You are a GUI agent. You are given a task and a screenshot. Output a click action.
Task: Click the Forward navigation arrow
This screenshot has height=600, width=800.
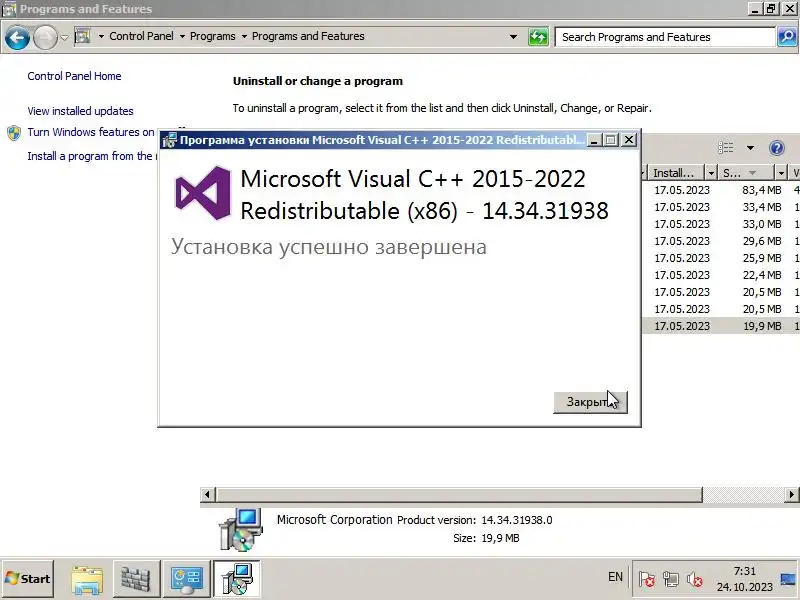[45, 38]
